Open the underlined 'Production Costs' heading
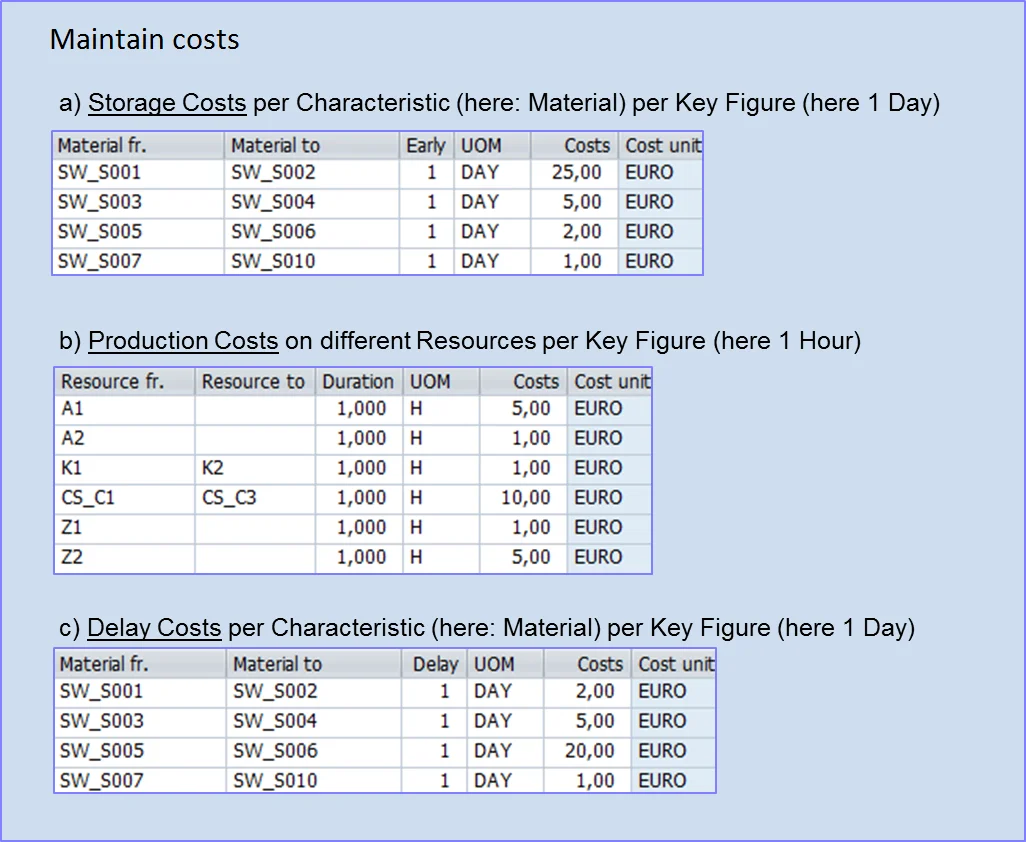This screenshot has height=842, width=1026. click(x=183, y=341)
